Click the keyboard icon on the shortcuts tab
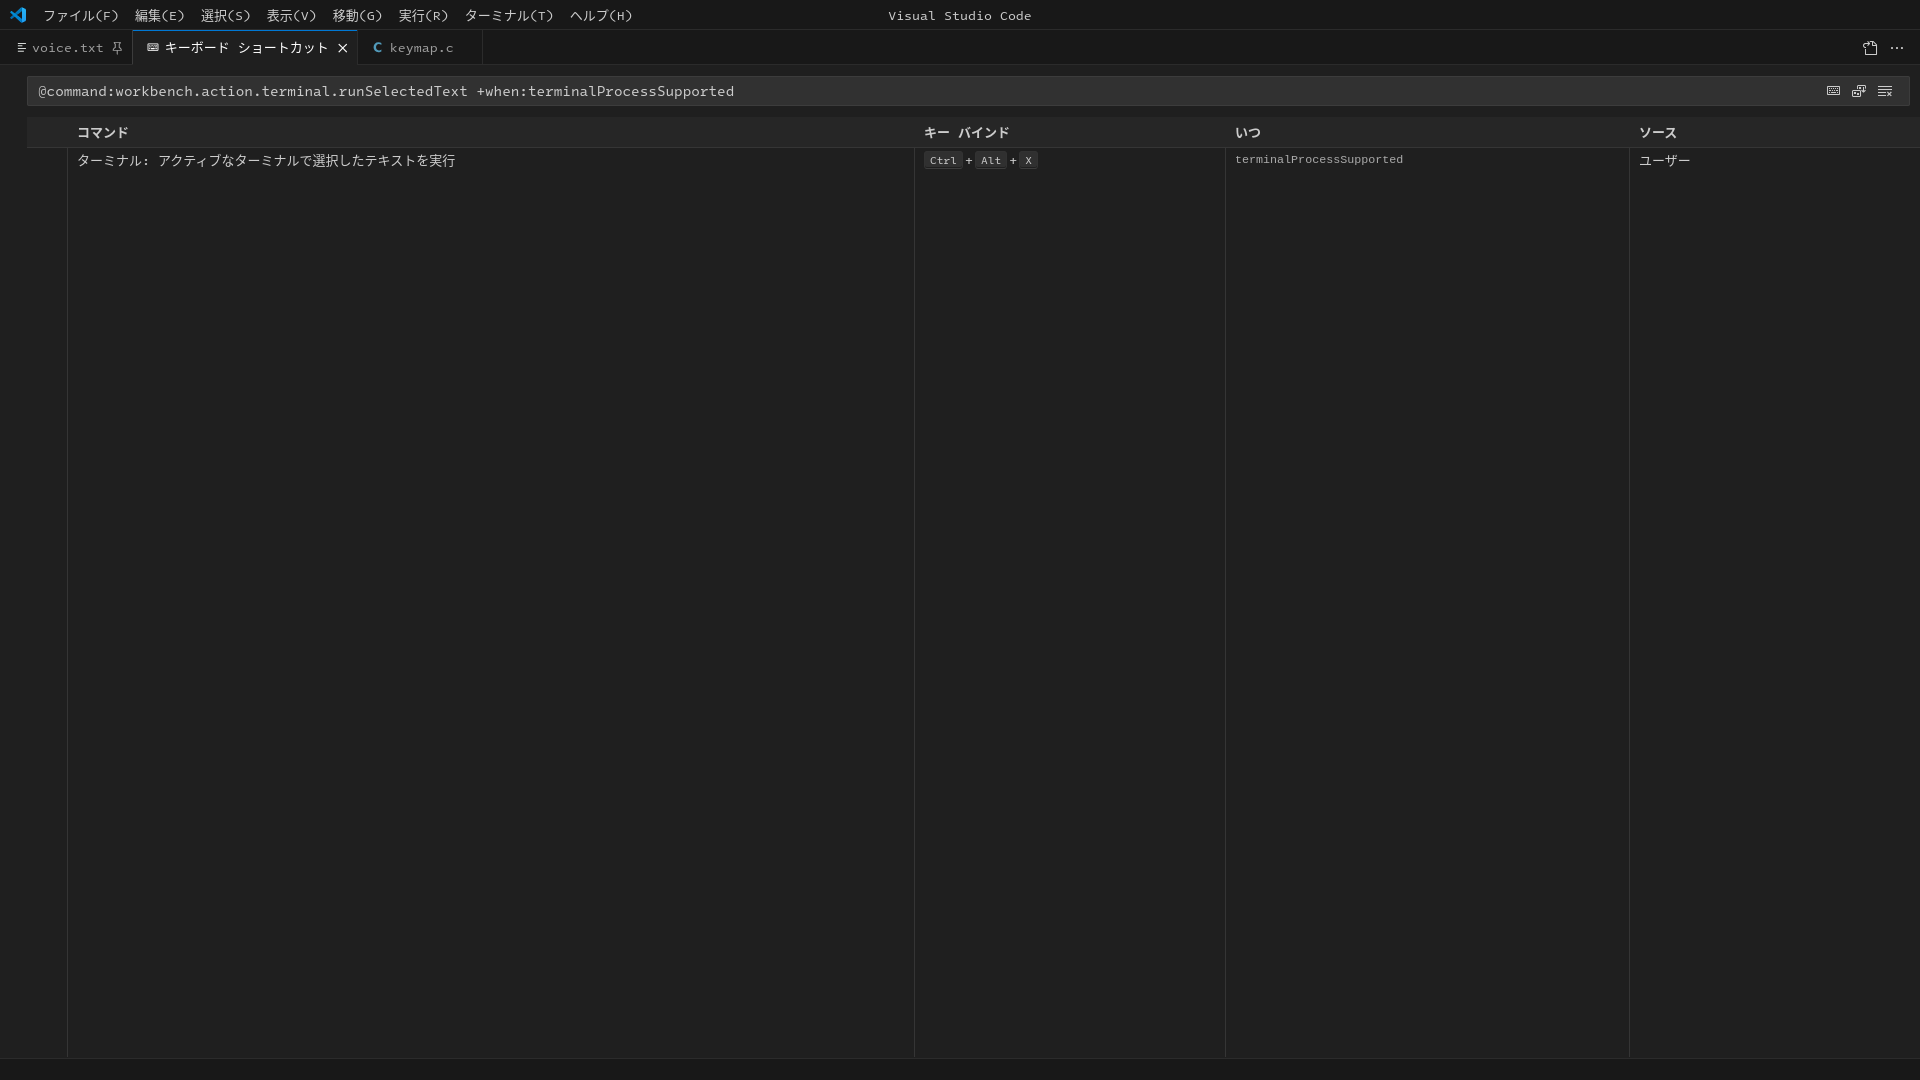Image resolution: width=1920 pixels, height=1080 pixels. coord(152,47)
